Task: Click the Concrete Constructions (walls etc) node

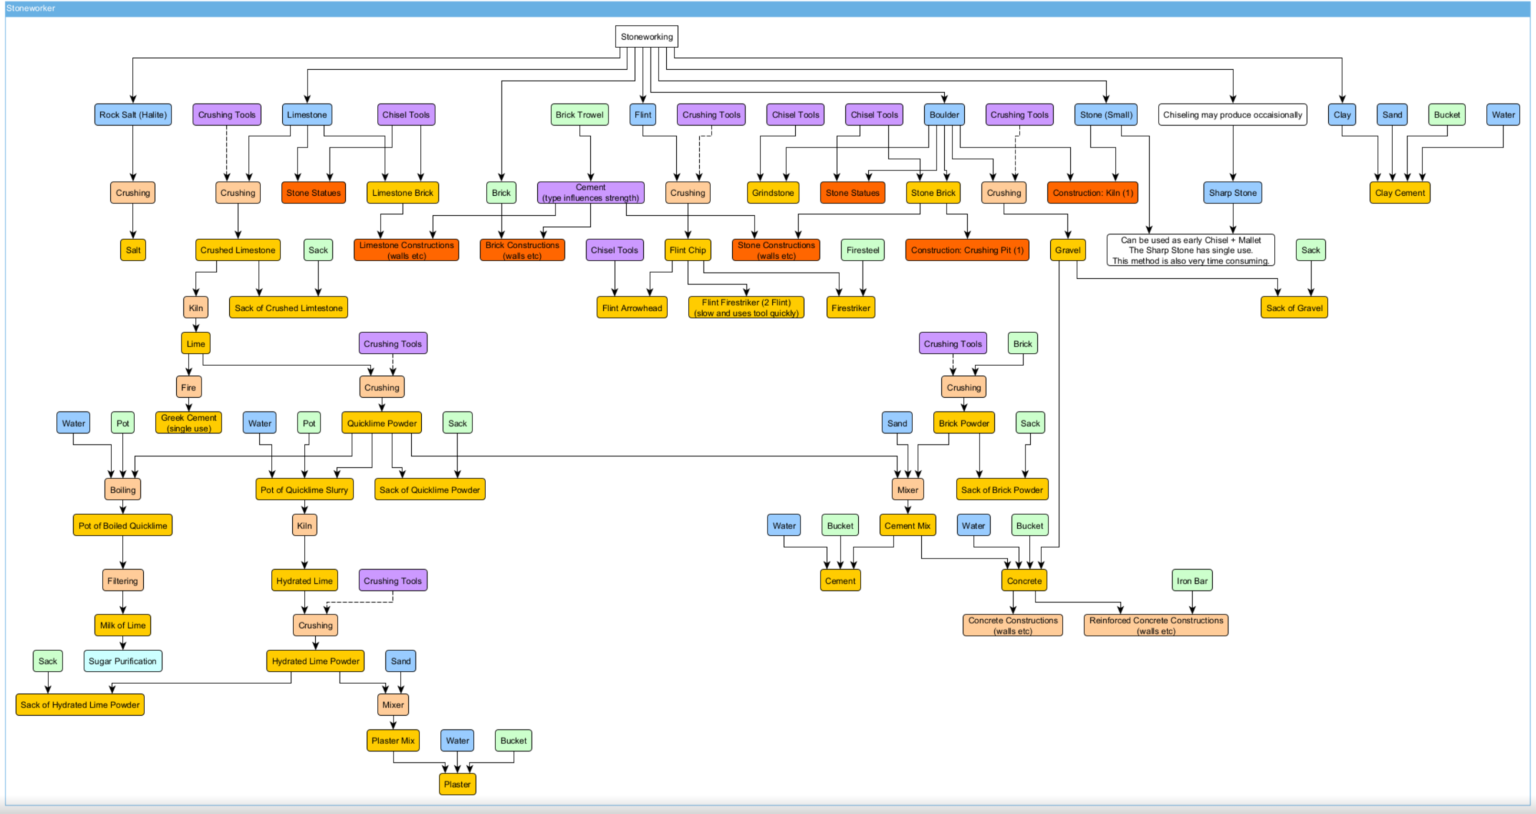Action: [x=1013, y=625]
